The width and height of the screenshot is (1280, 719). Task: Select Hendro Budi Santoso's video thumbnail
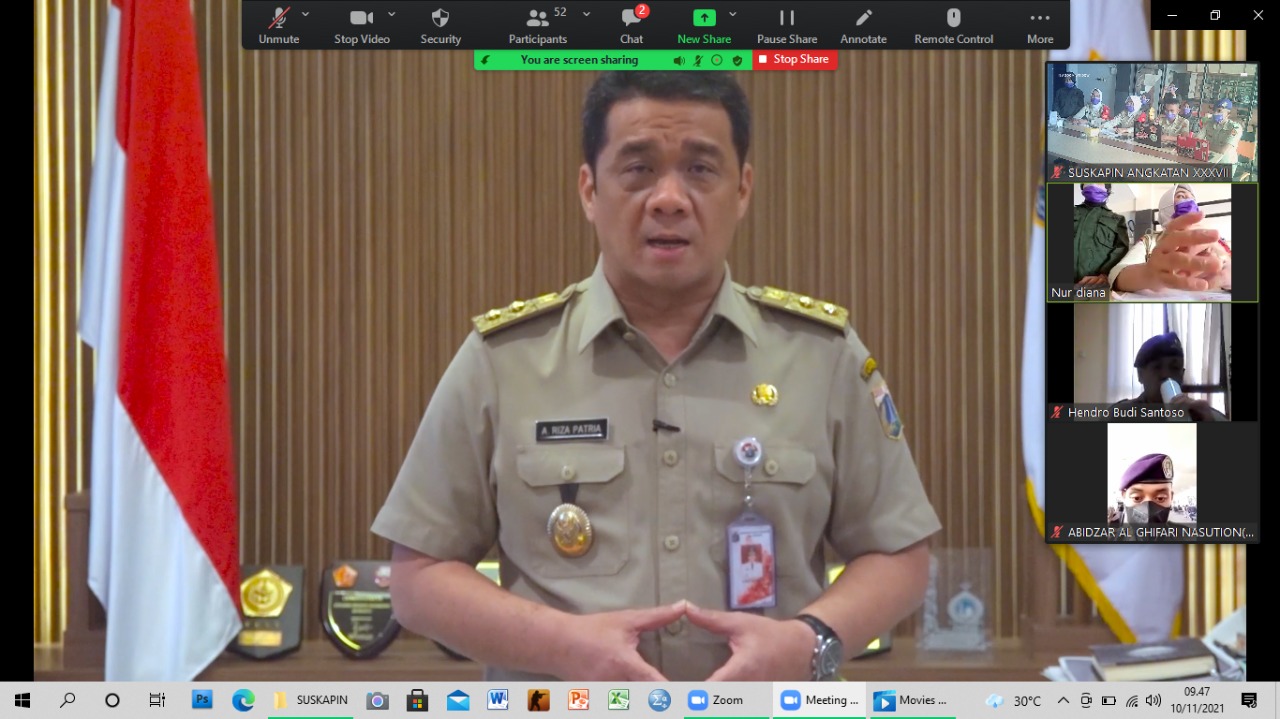[1152, 361]
